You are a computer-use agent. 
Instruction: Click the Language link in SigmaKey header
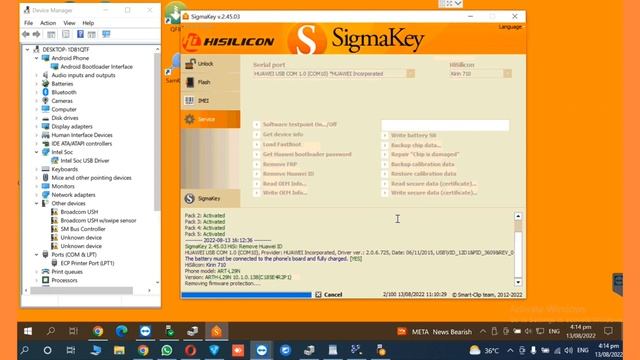coord(510,27)
